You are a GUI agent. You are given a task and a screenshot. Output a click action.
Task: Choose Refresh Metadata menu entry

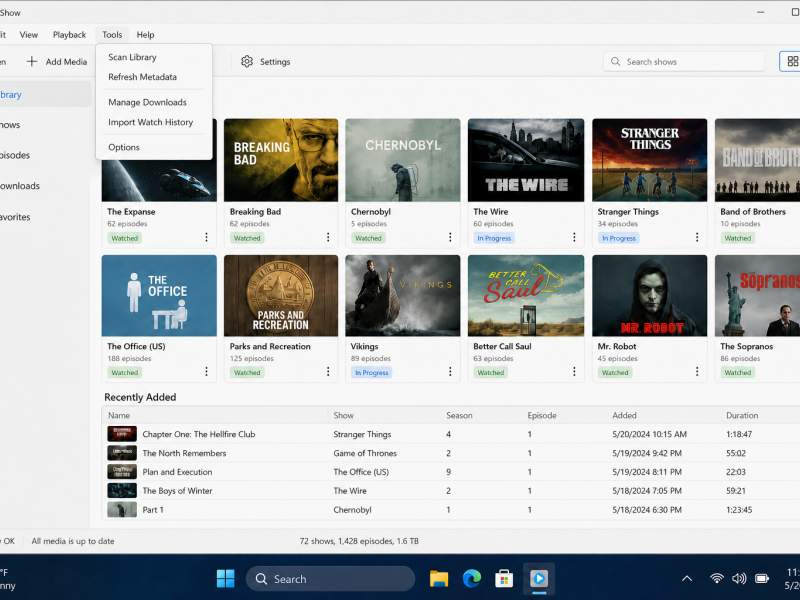click(154, 77)
